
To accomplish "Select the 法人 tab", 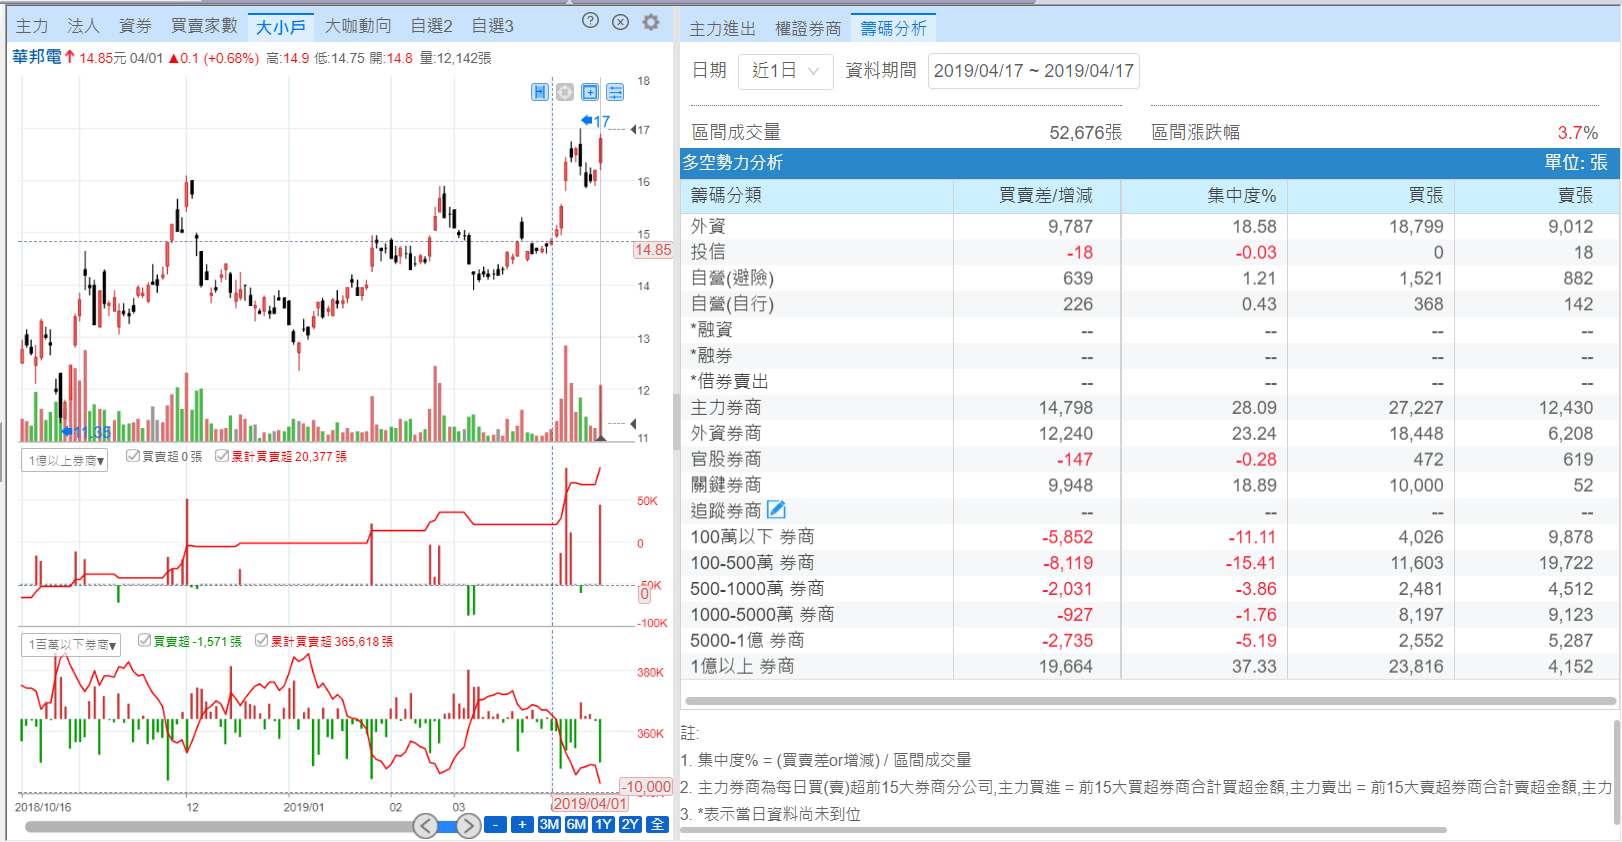I will pyautogui.click(x=83, y=26).
